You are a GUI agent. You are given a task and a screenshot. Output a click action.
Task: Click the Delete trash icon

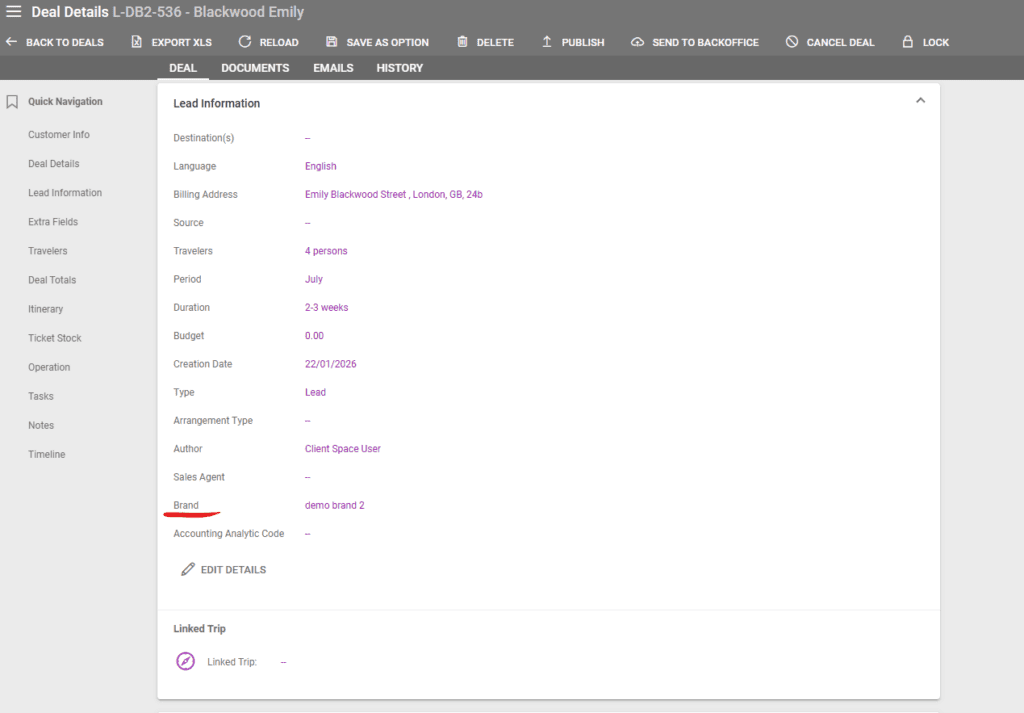[x=462, y=42]
